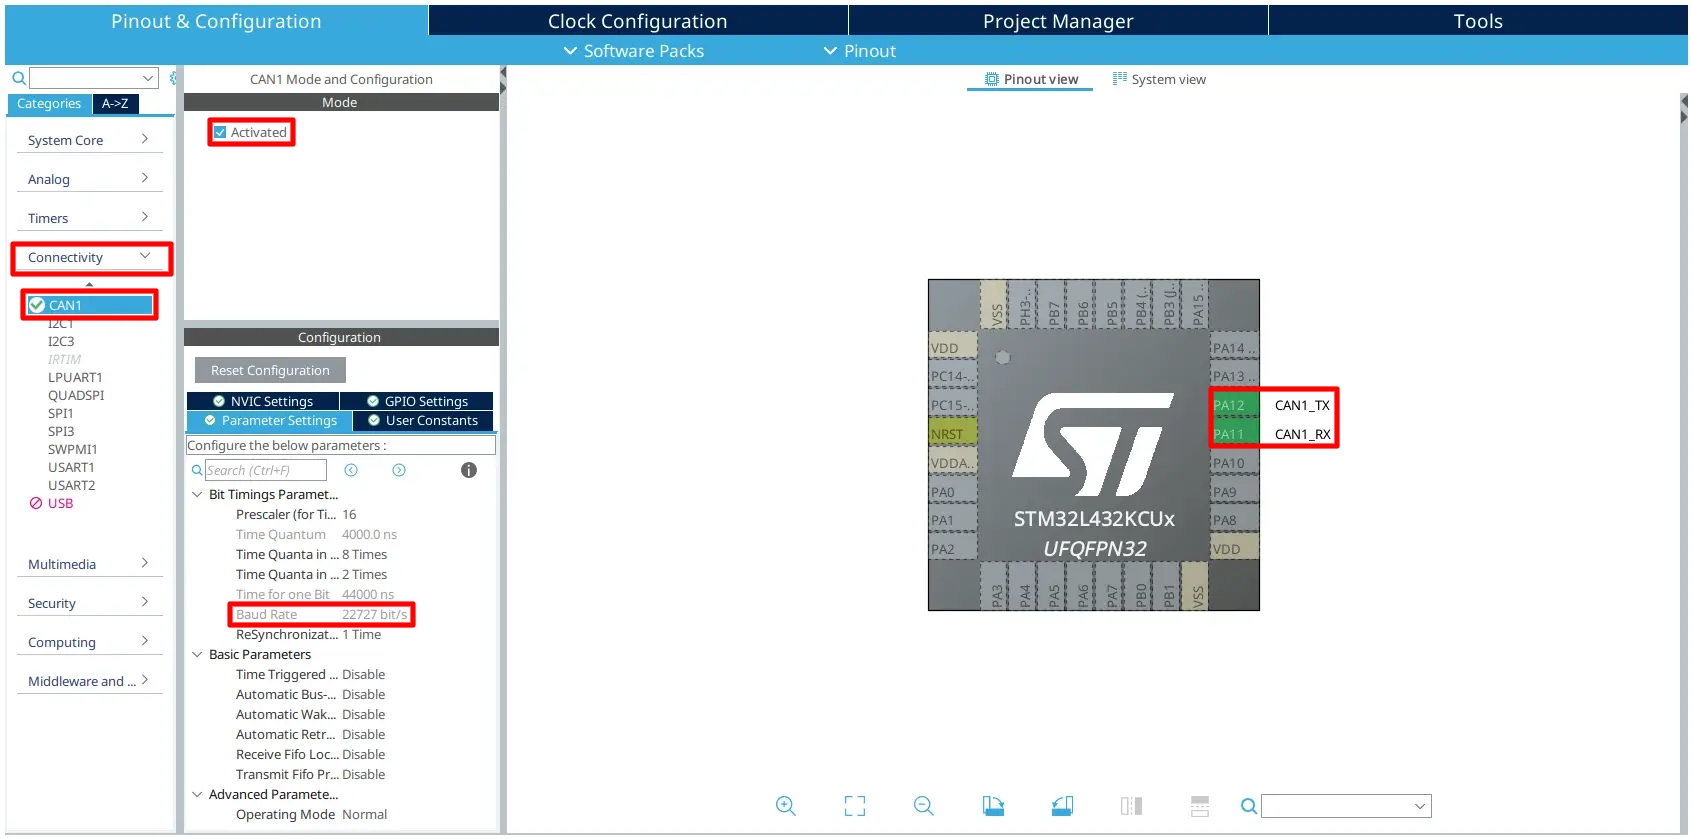Expand the Security category
This screenshot has width=1692, height=839.
[x=88, y=603]
